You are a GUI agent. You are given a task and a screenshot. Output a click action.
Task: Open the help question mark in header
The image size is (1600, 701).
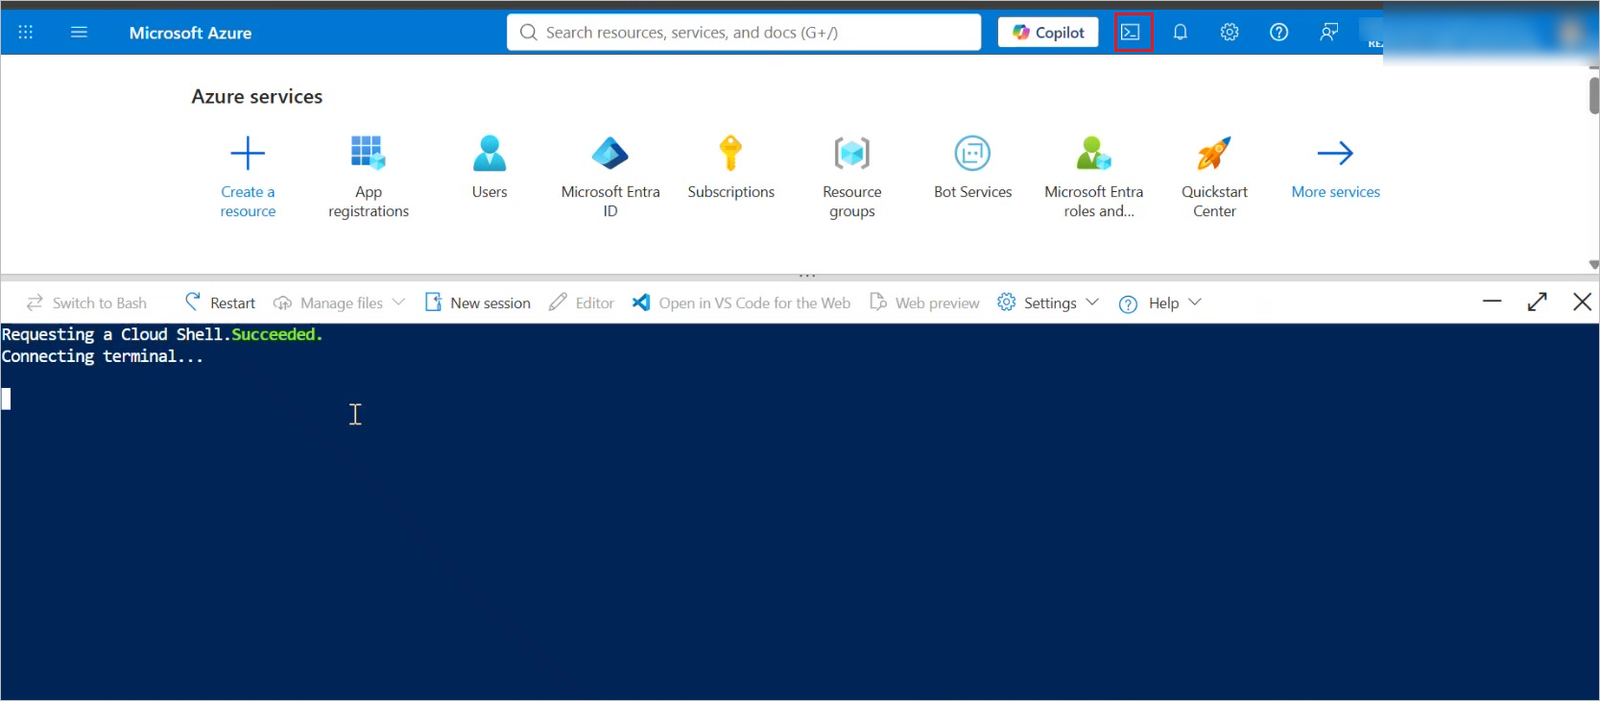tap(1279, 33)
